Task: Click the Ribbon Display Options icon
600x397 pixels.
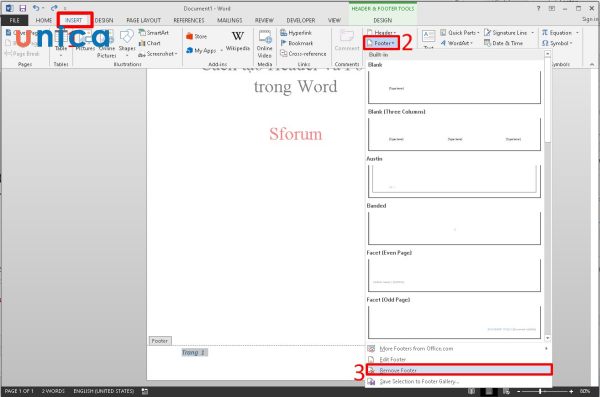Action: (x=552, y=8)
